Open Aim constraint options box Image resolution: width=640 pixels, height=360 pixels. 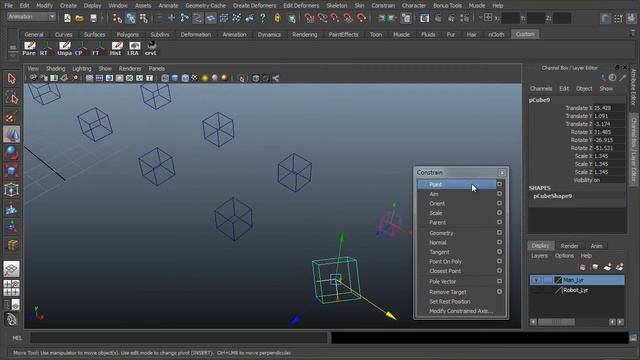point(499,194)
